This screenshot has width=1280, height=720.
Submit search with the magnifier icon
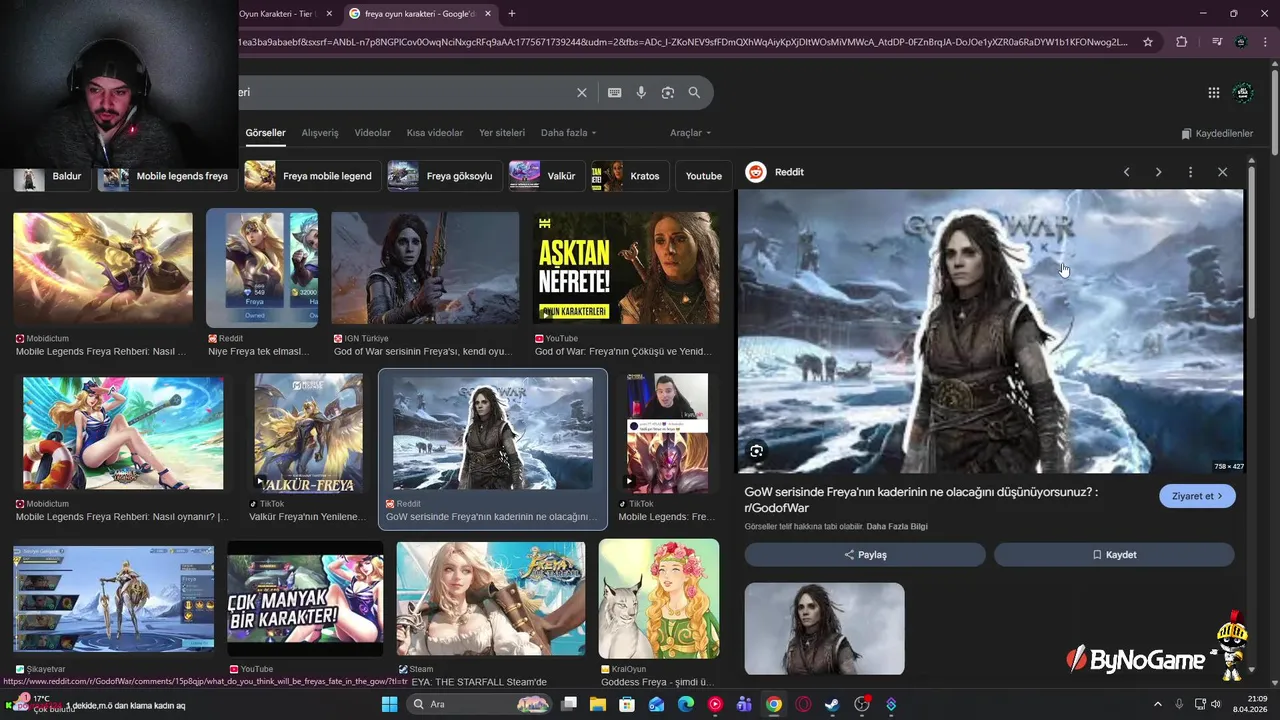pyautogui.click(x=694, y=92)
